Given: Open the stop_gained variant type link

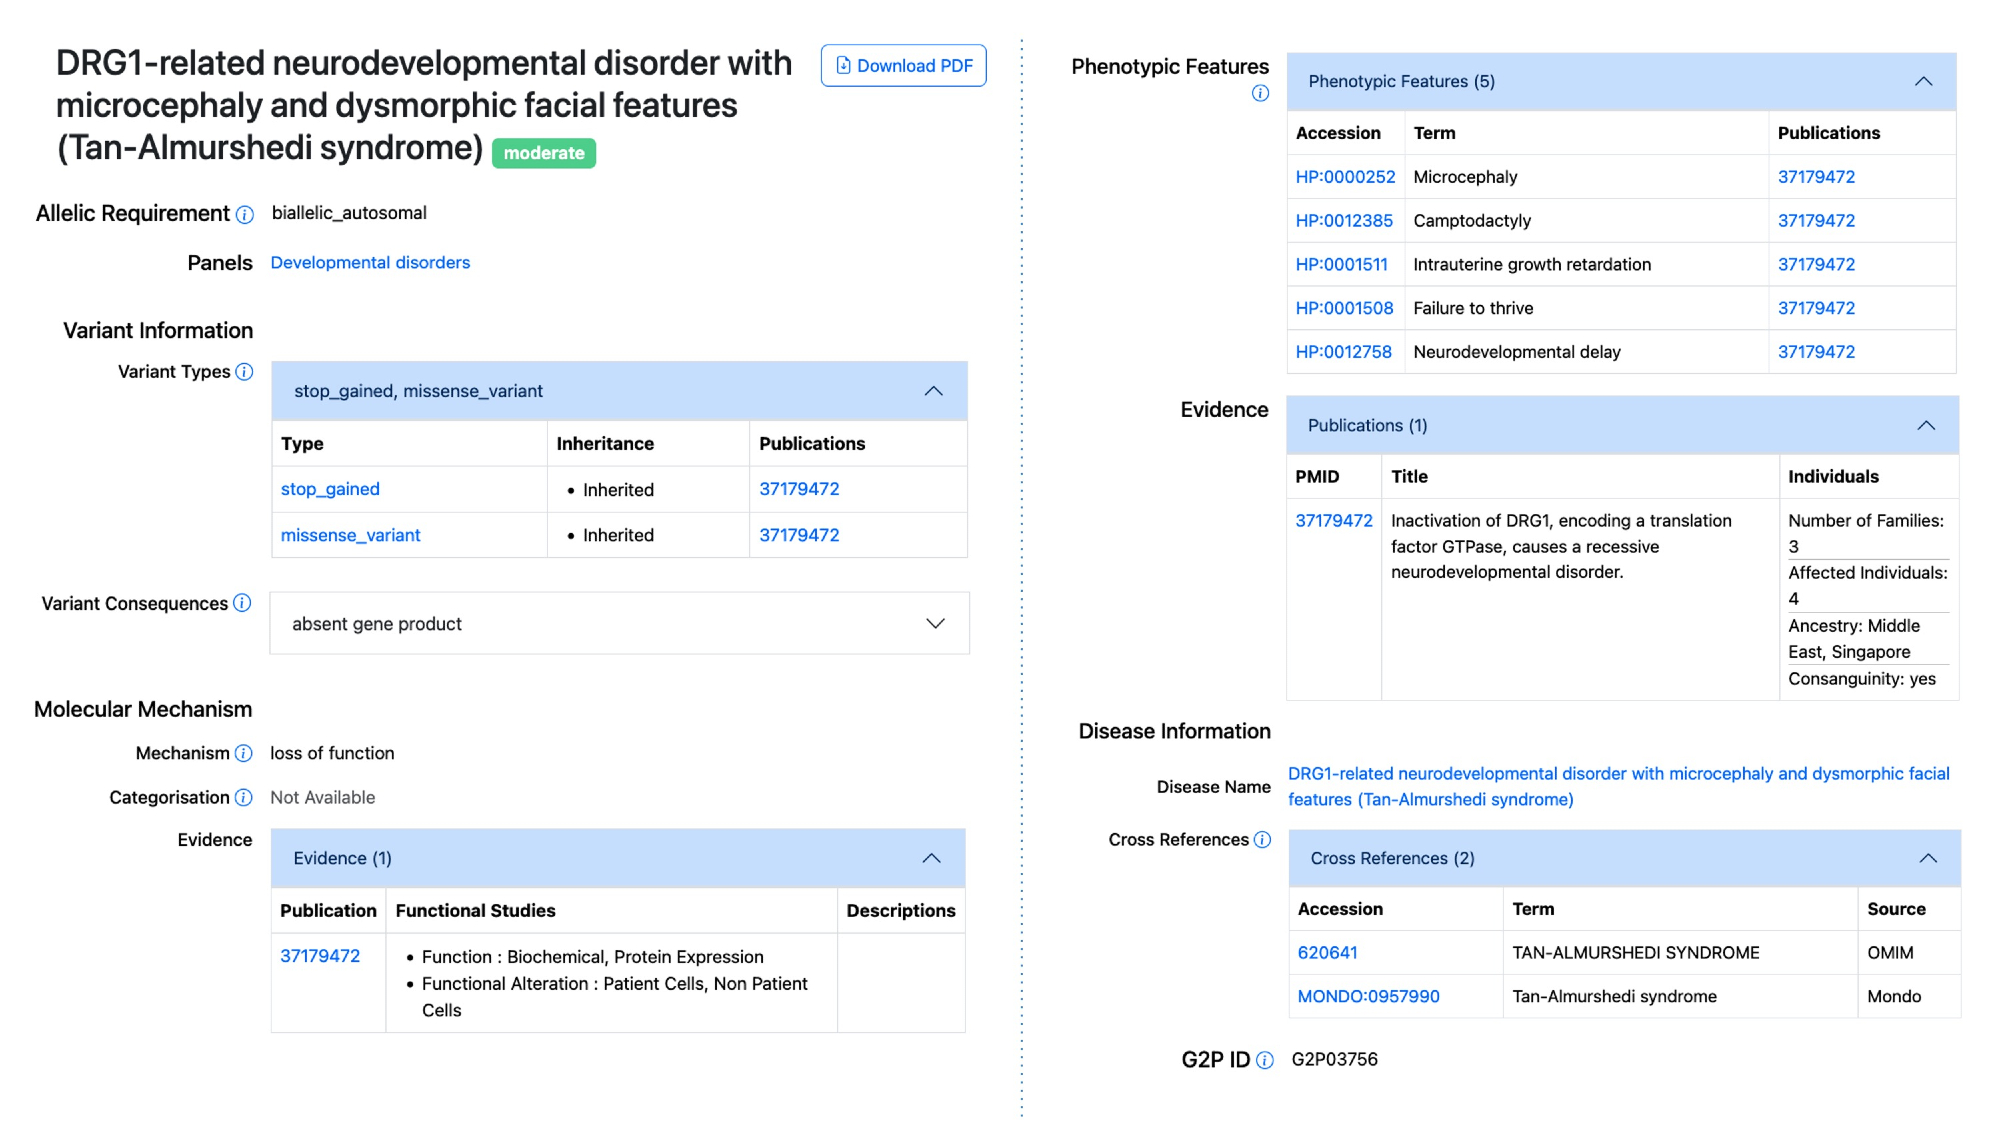Looking at the screenshot, I should (330, 489).
